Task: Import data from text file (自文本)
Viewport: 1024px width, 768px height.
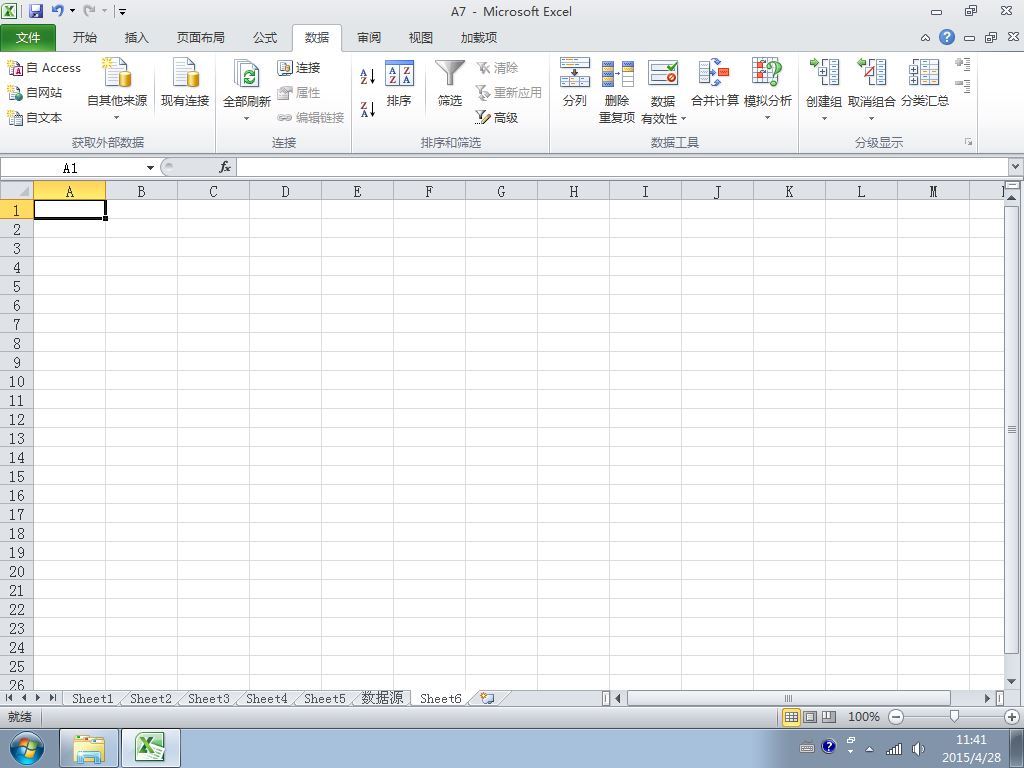Action: tap(35, 118)
